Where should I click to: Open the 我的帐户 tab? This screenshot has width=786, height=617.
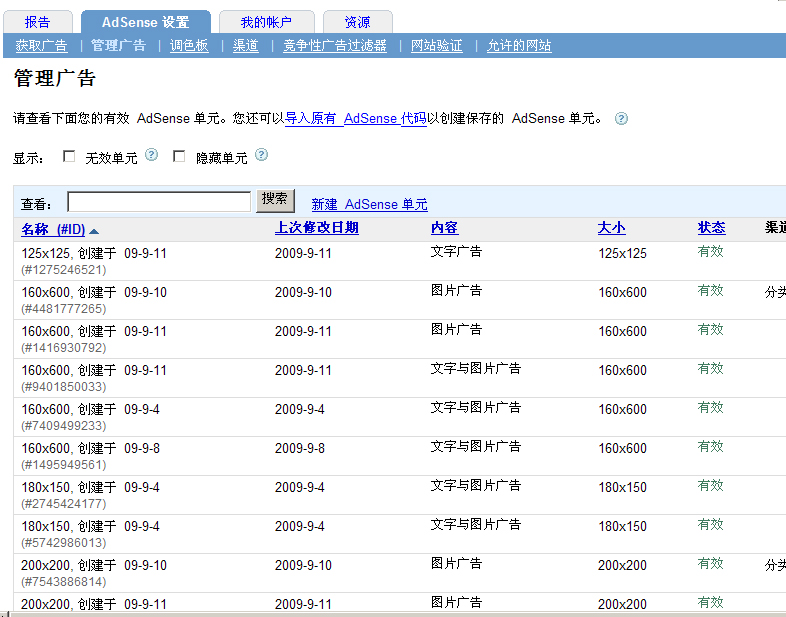click(265, 22)
